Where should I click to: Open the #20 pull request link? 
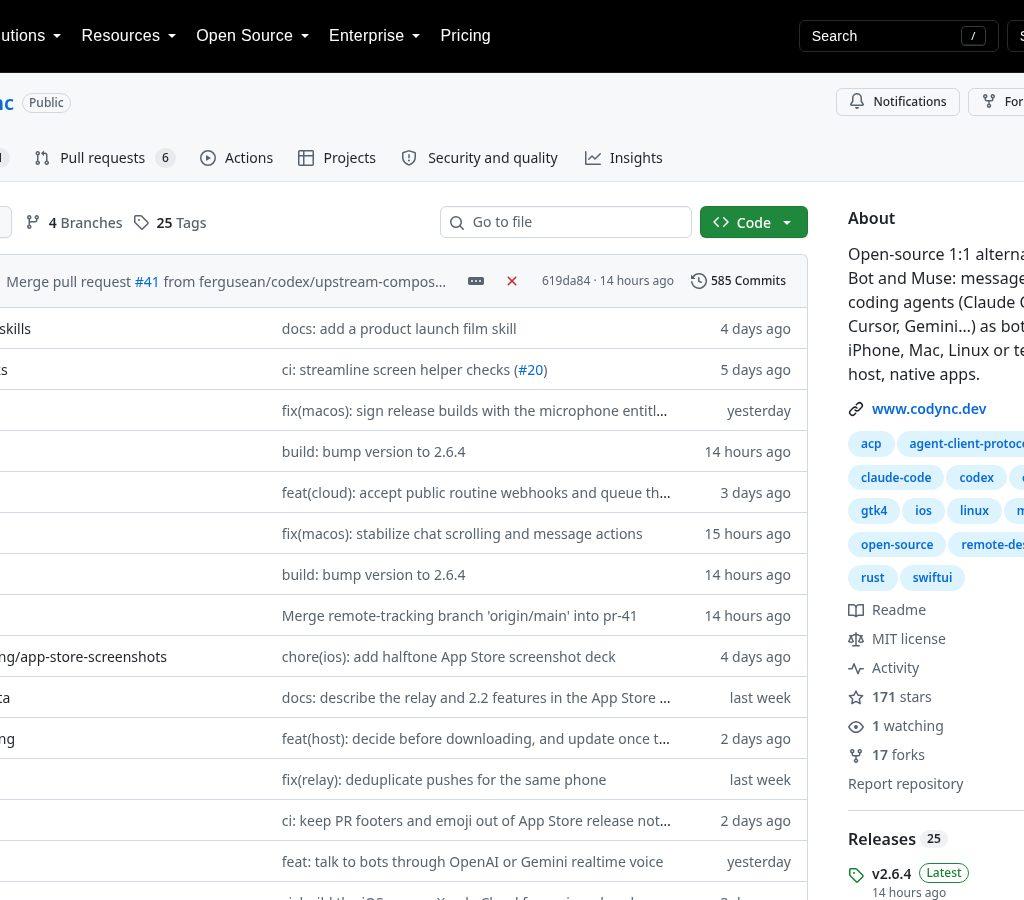click(x=531, y=370)
